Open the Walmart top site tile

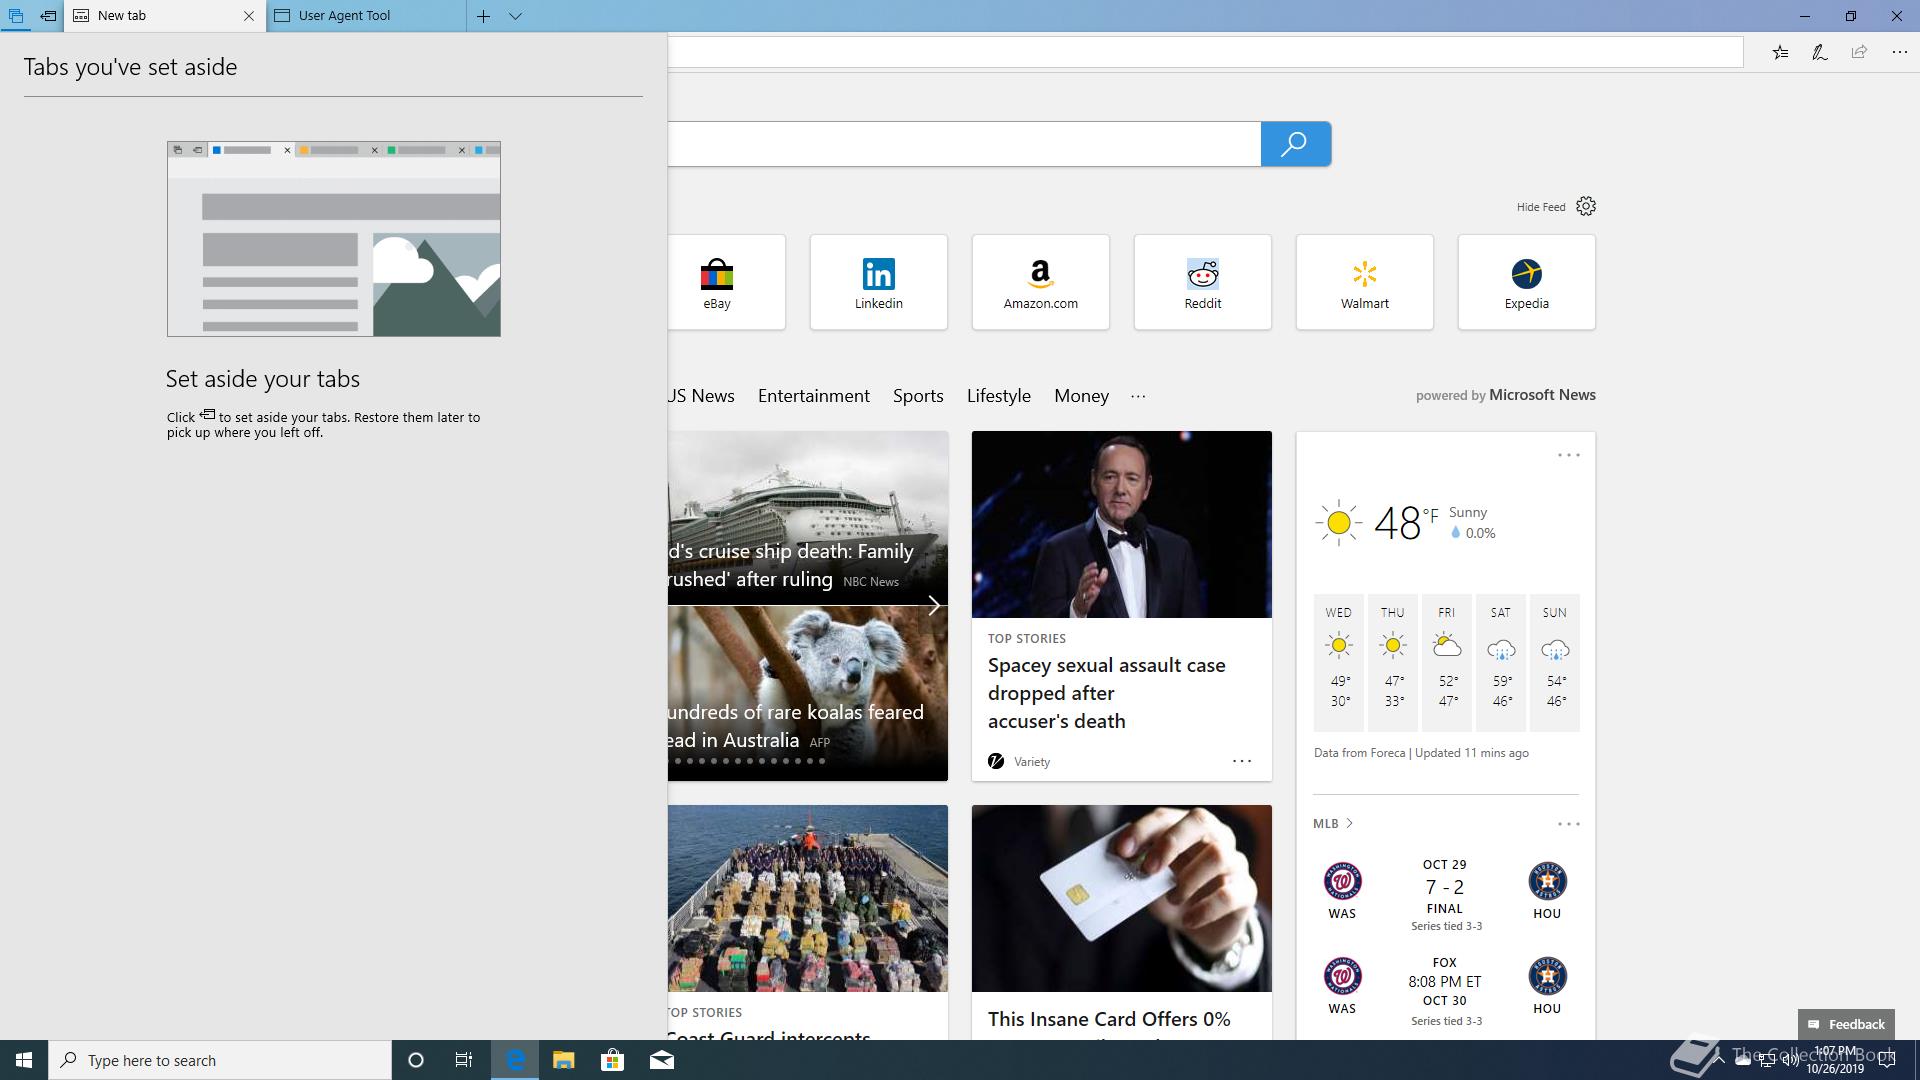(1364, 282)
